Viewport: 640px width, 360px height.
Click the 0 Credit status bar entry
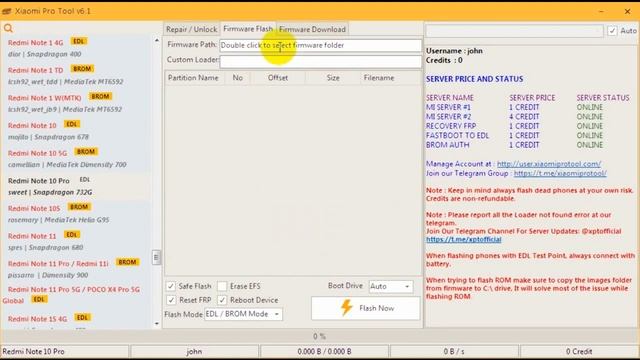tap(579, 351)
